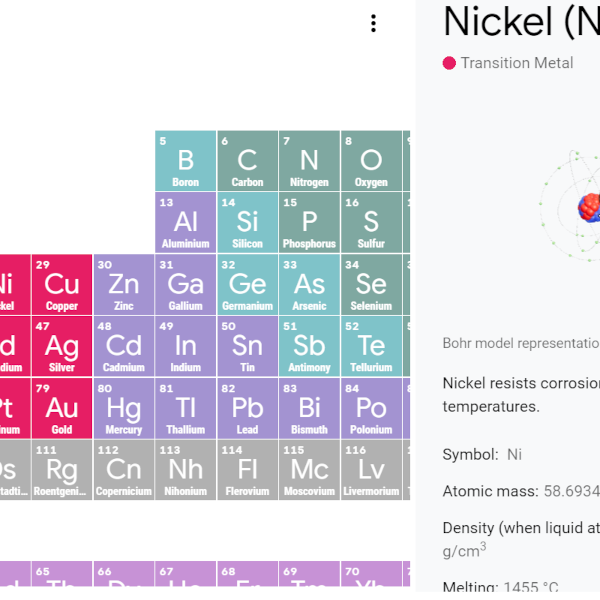
Task: Pick the Flerovium element tile
Action: coord(247,470)
